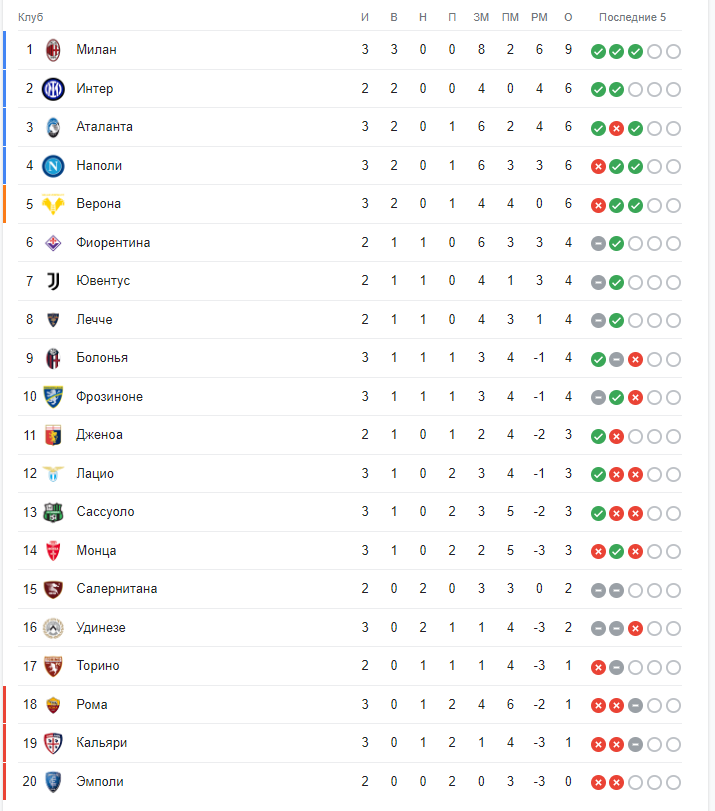Image resolution: width=715 pixels, height=811 pixels.
Task: Click Милан's first green win indicator
Action: coord(598,52)
